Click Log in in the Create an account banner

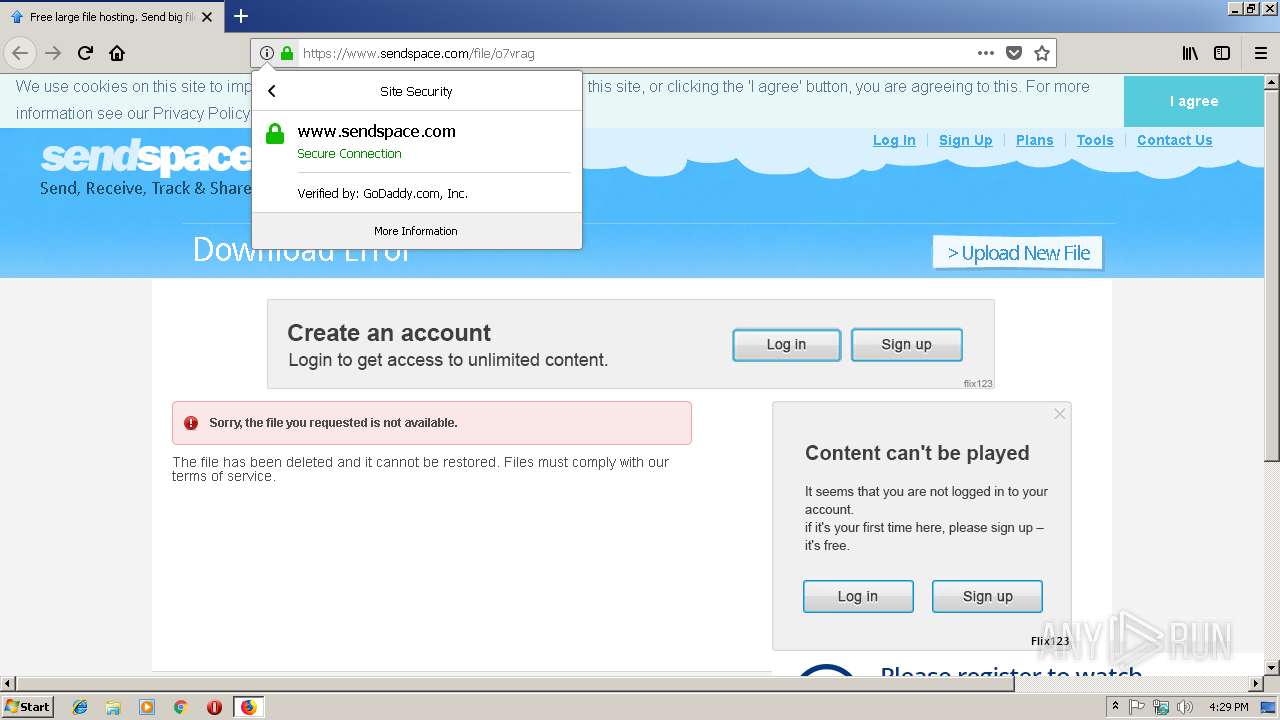point(786,344)
